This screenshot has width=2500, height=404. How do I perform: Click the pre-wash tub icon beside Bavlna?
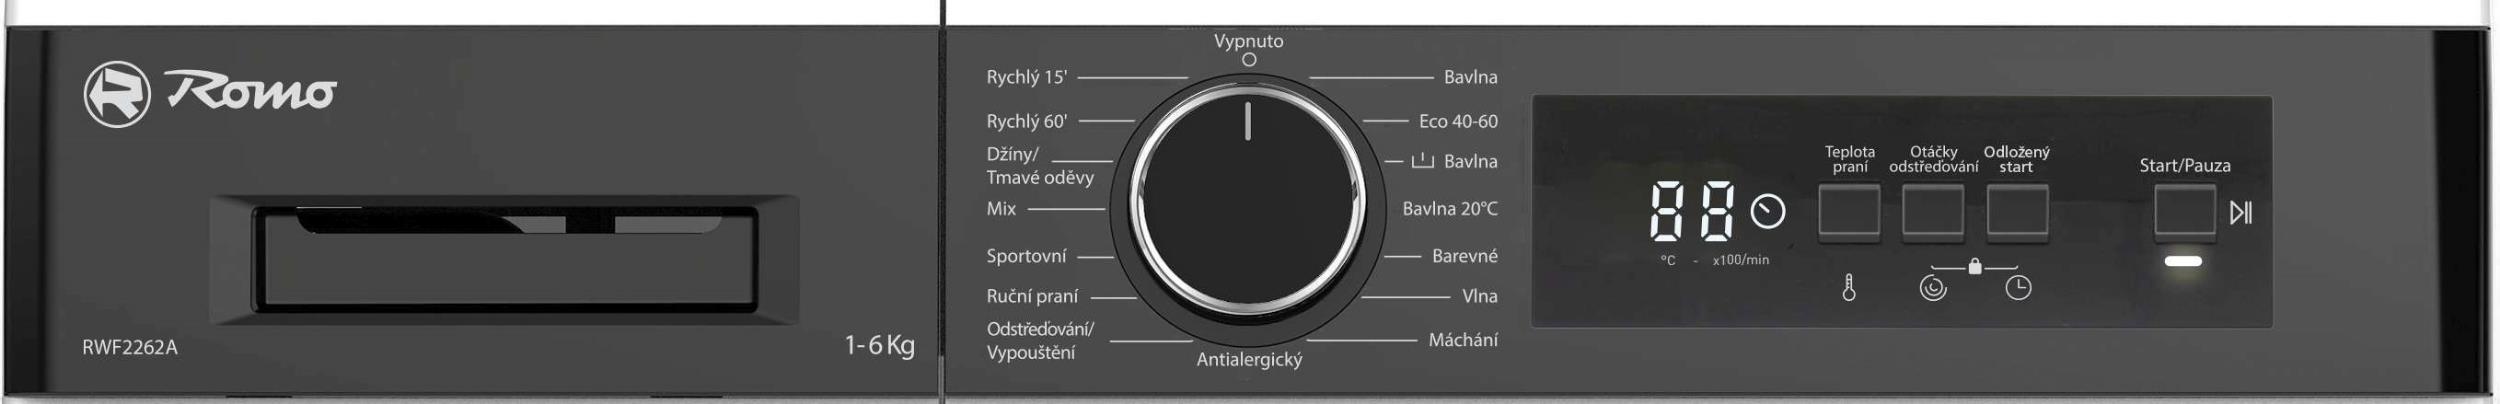click(1422, 161)
